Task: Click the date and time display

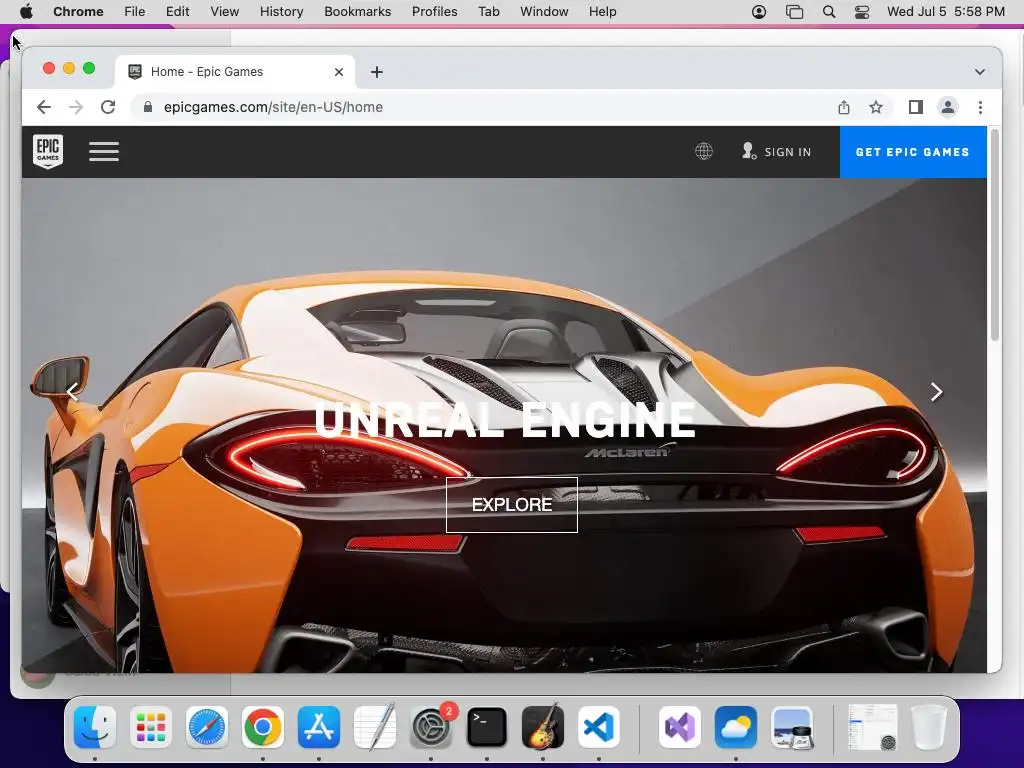Action: 946,12
